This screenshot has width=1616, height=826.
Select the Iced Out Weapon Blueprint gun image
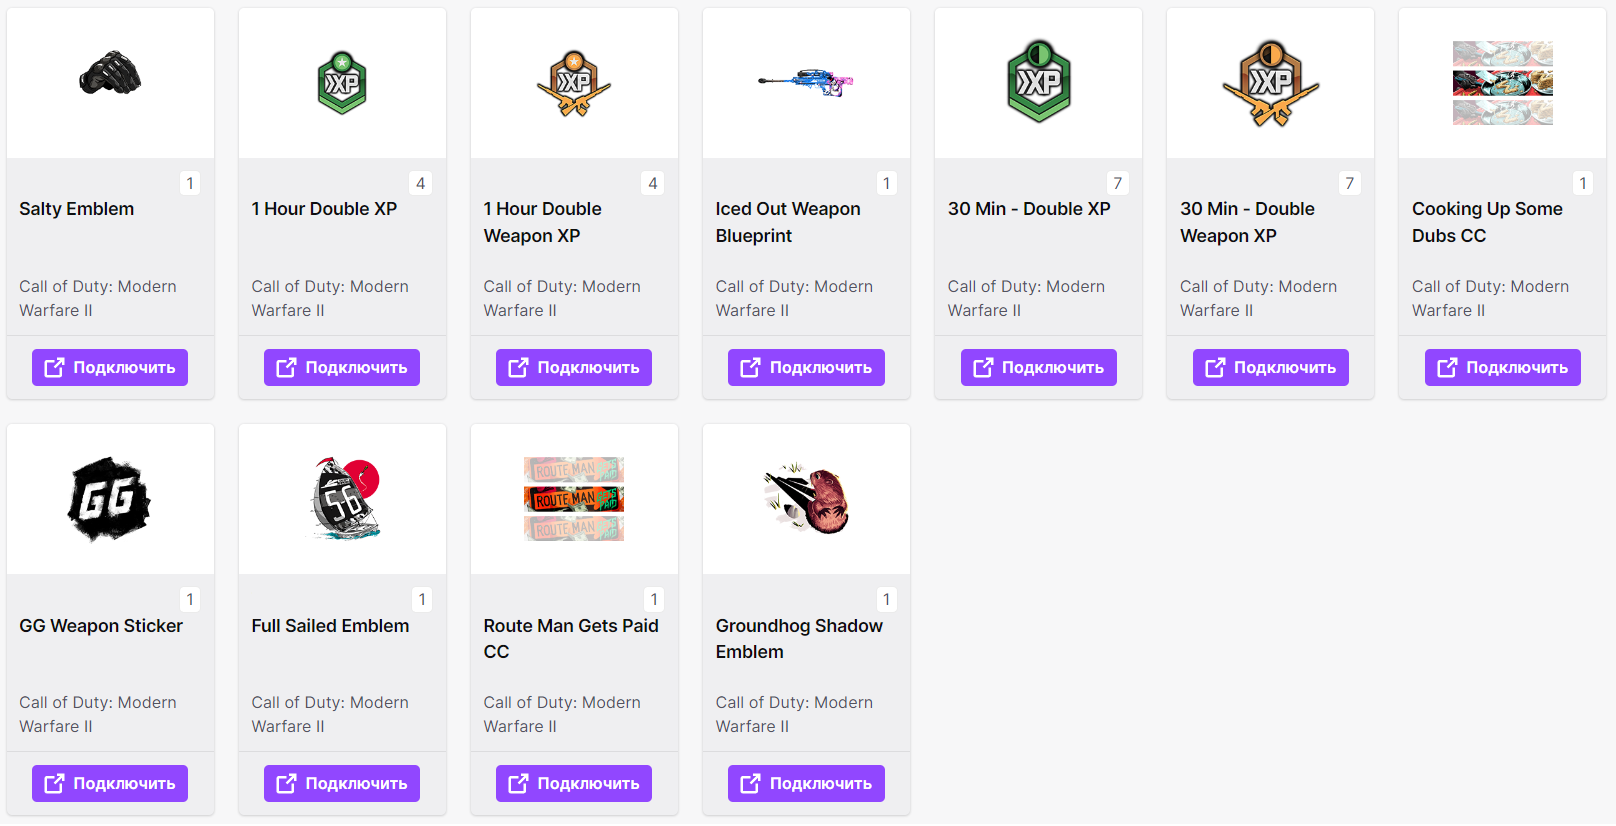tap(806, 82)
